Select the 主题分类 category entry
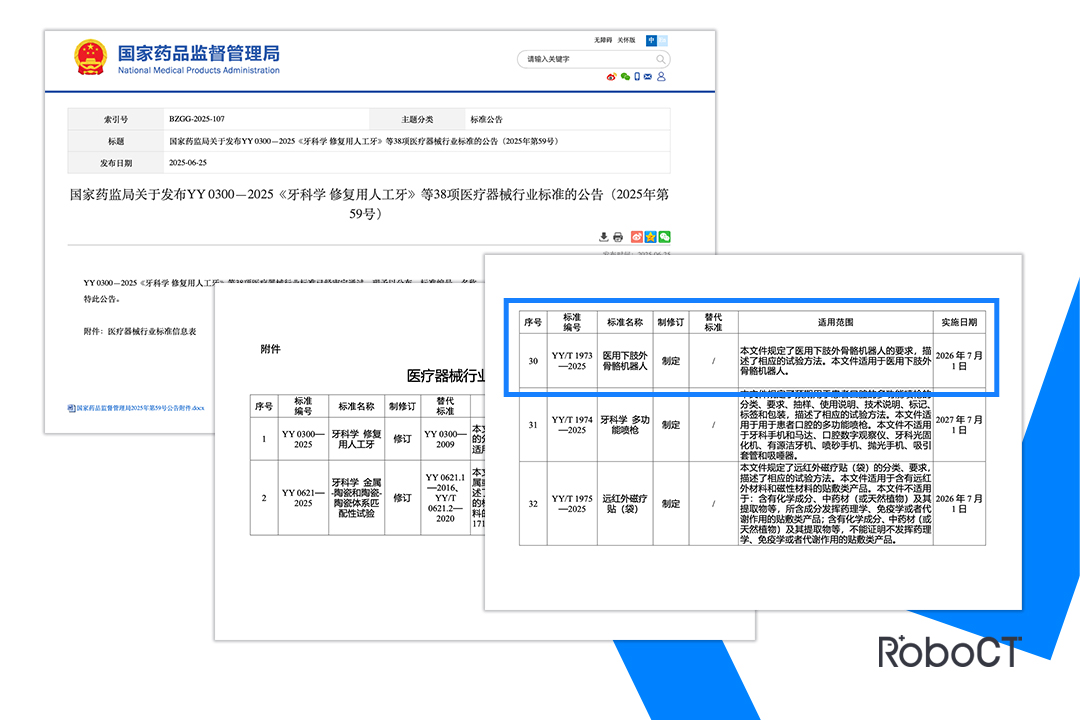1080x720 pixels. click(417, 119)
